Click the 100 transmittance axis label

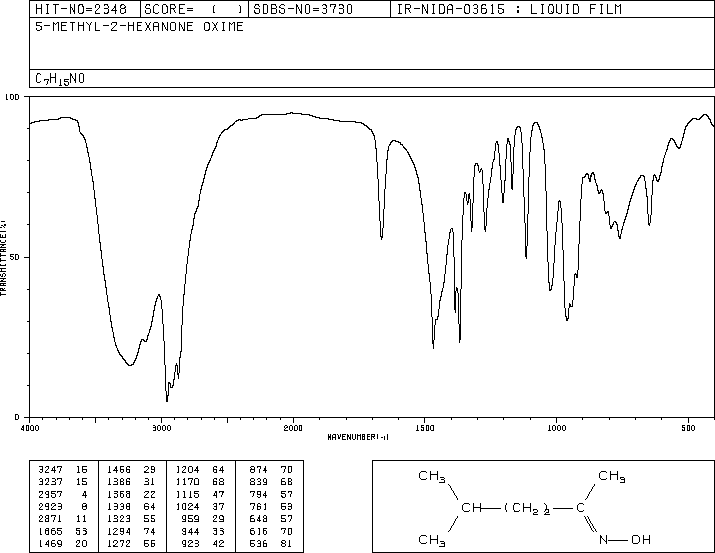[12, 97]
